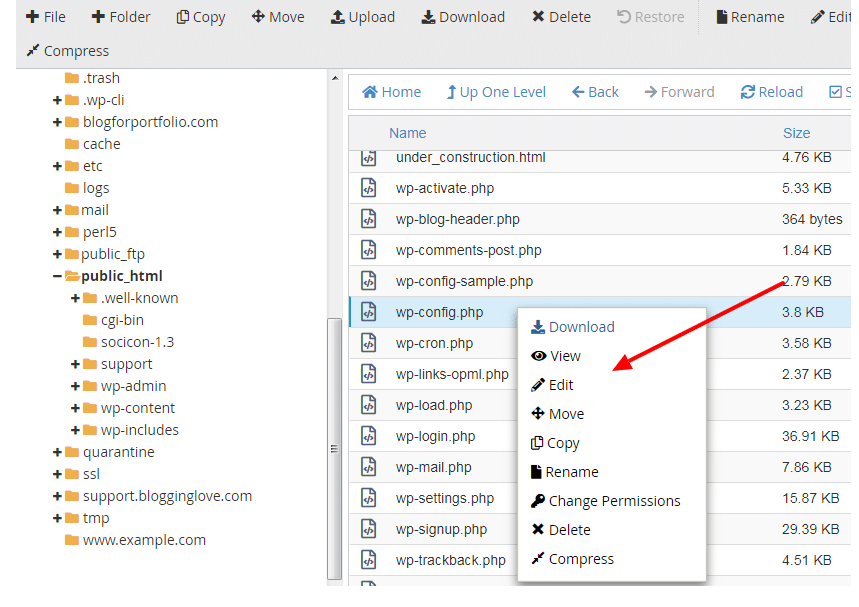Expand the wp-includes folder
The width and height of the screenshot is (859, 607).
[x=75, y=430]
